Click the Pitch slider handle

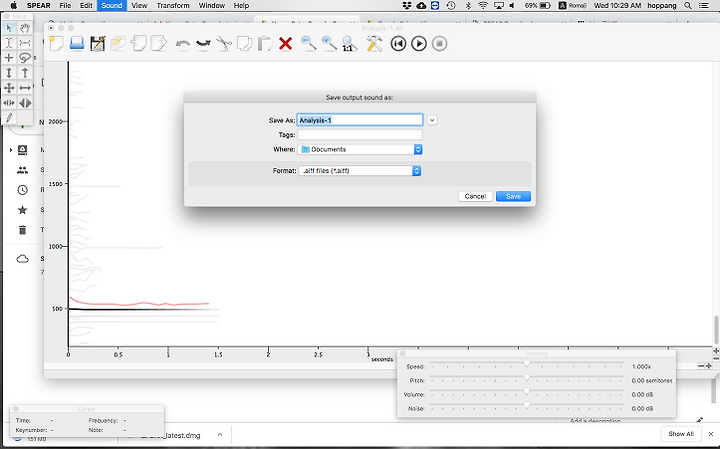[527, 377]
